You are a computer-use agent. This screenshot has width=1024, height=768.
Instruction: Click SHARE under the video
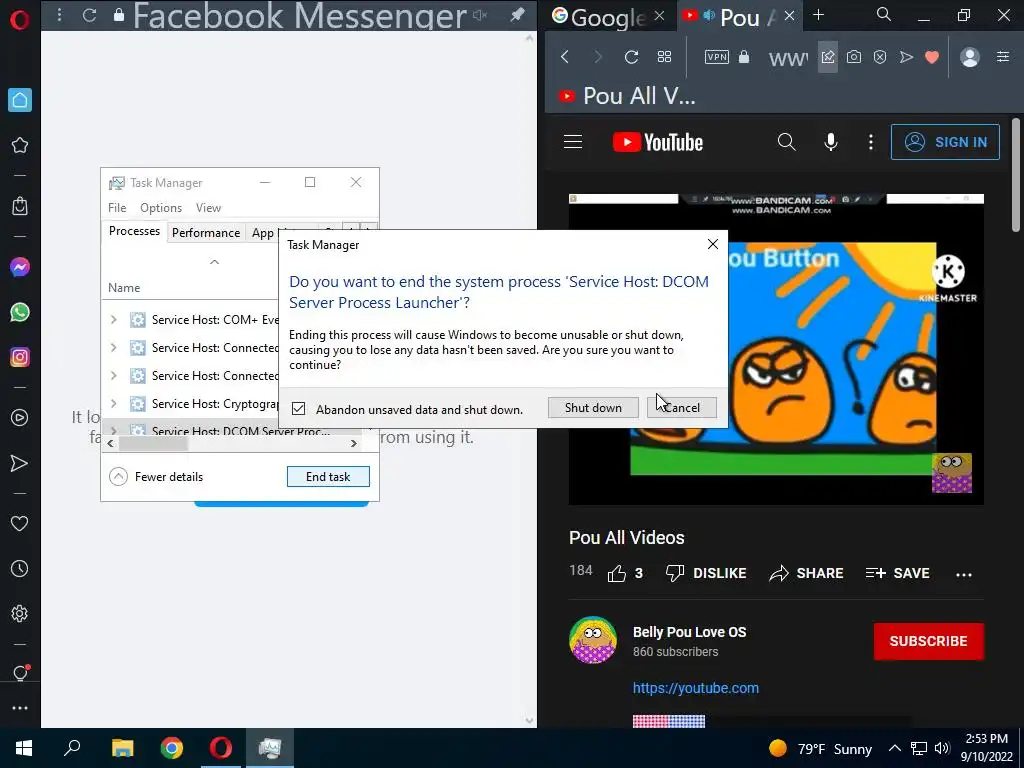[x=806, y=573]
